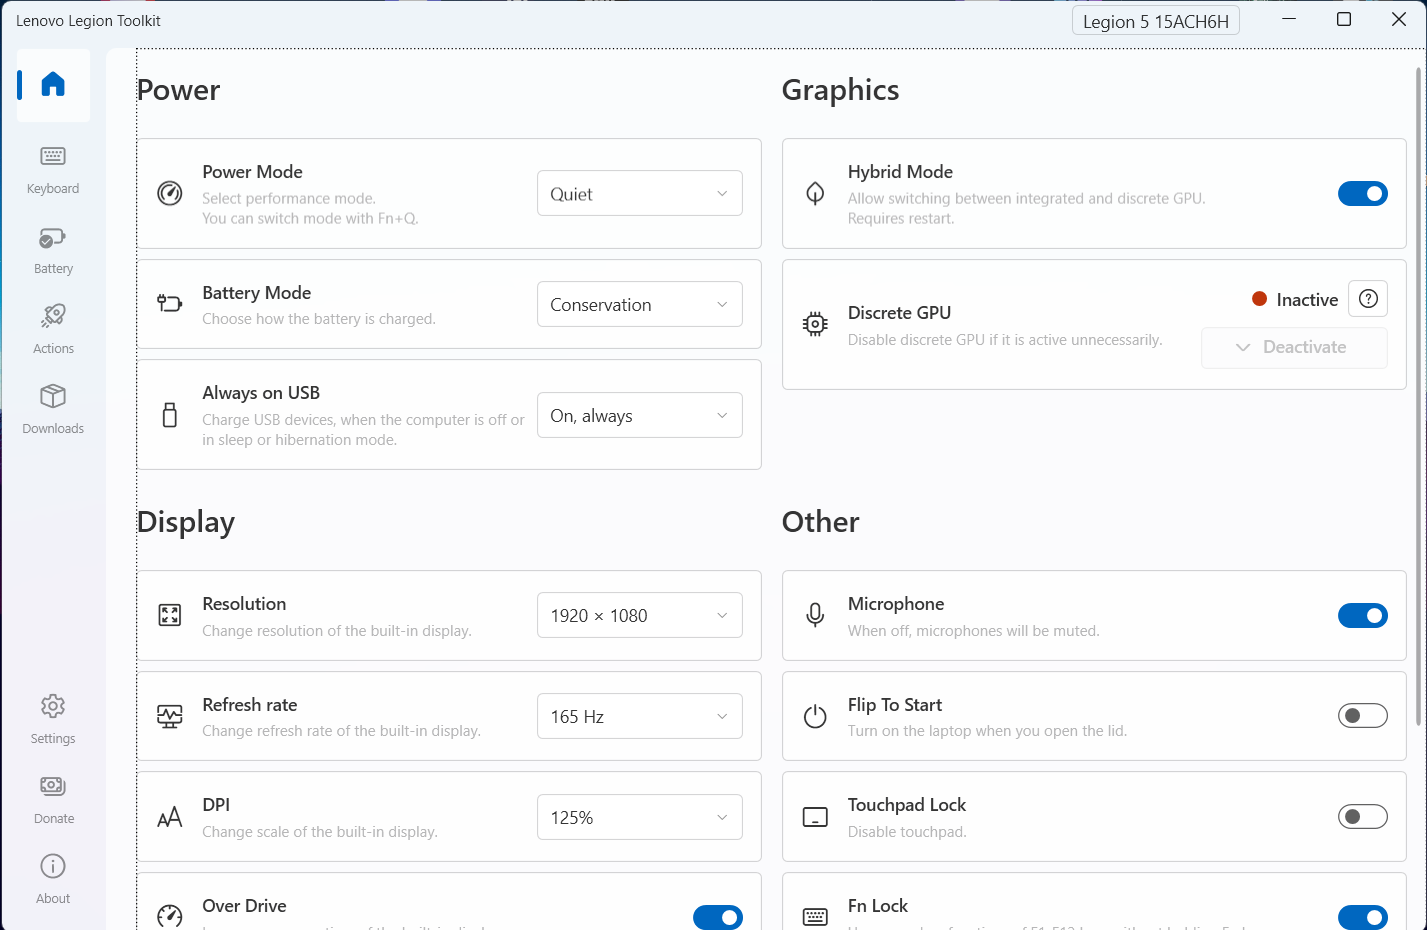Open the Refresh rate 165 Hz dropdown

pyautogui.click(x=640, y=716)
